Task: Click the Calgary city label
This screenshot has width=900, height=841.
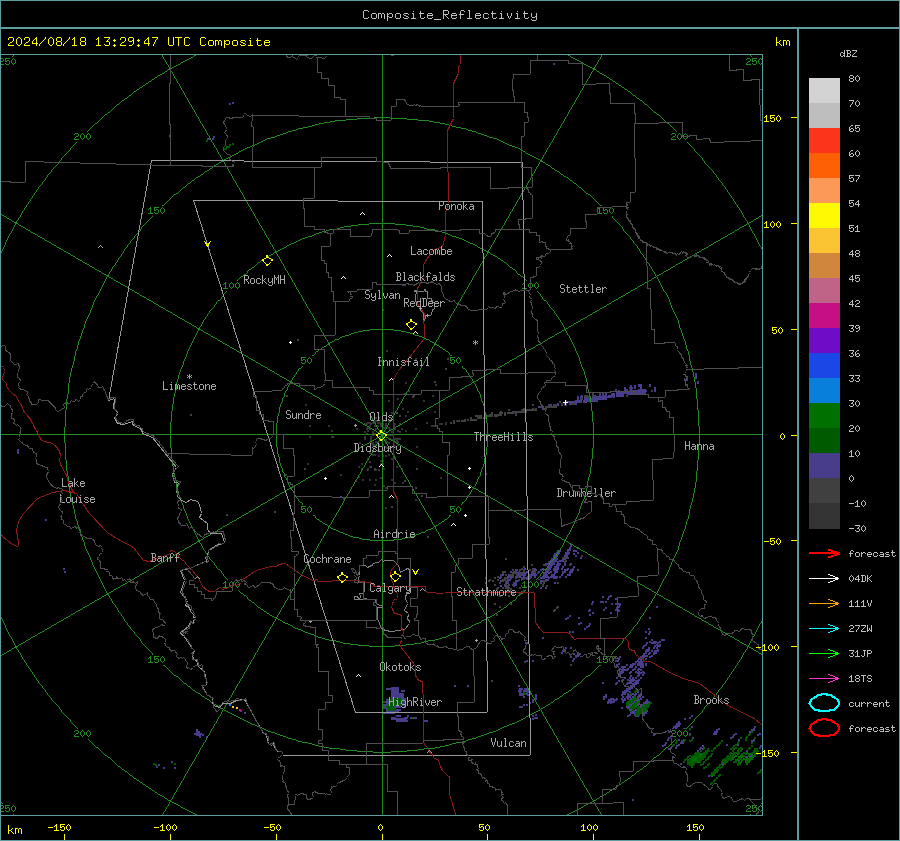Action: [x=390, y=588]
